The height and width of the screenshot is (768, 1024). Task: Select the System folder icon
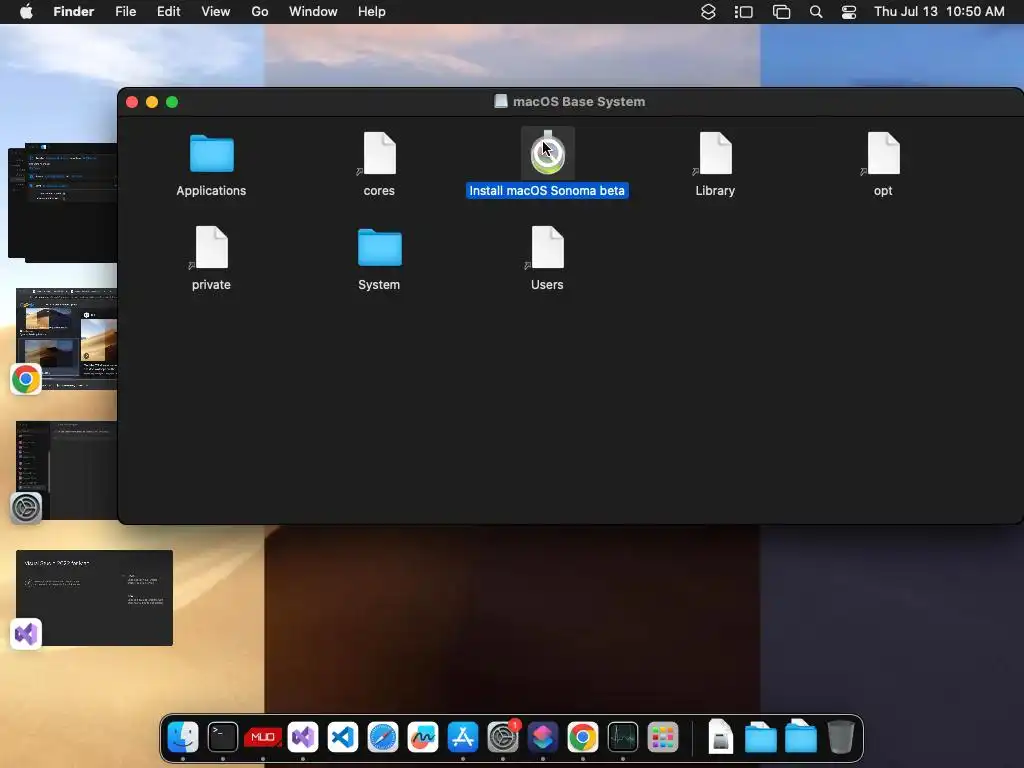[379, 248]
